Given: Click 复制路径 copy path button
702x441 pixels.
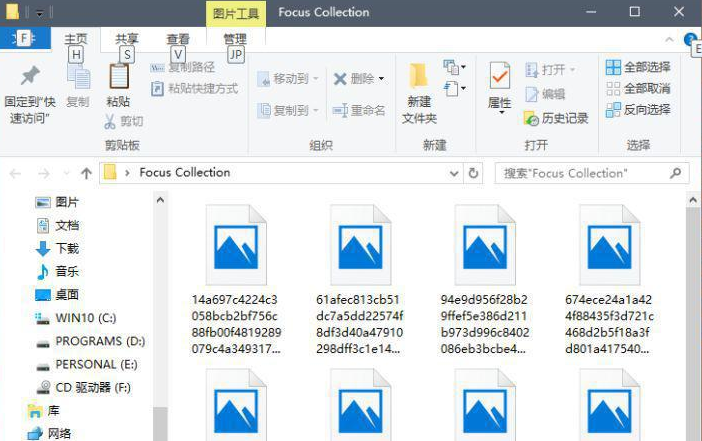Looking at the screenshot, I should (183, 68).
